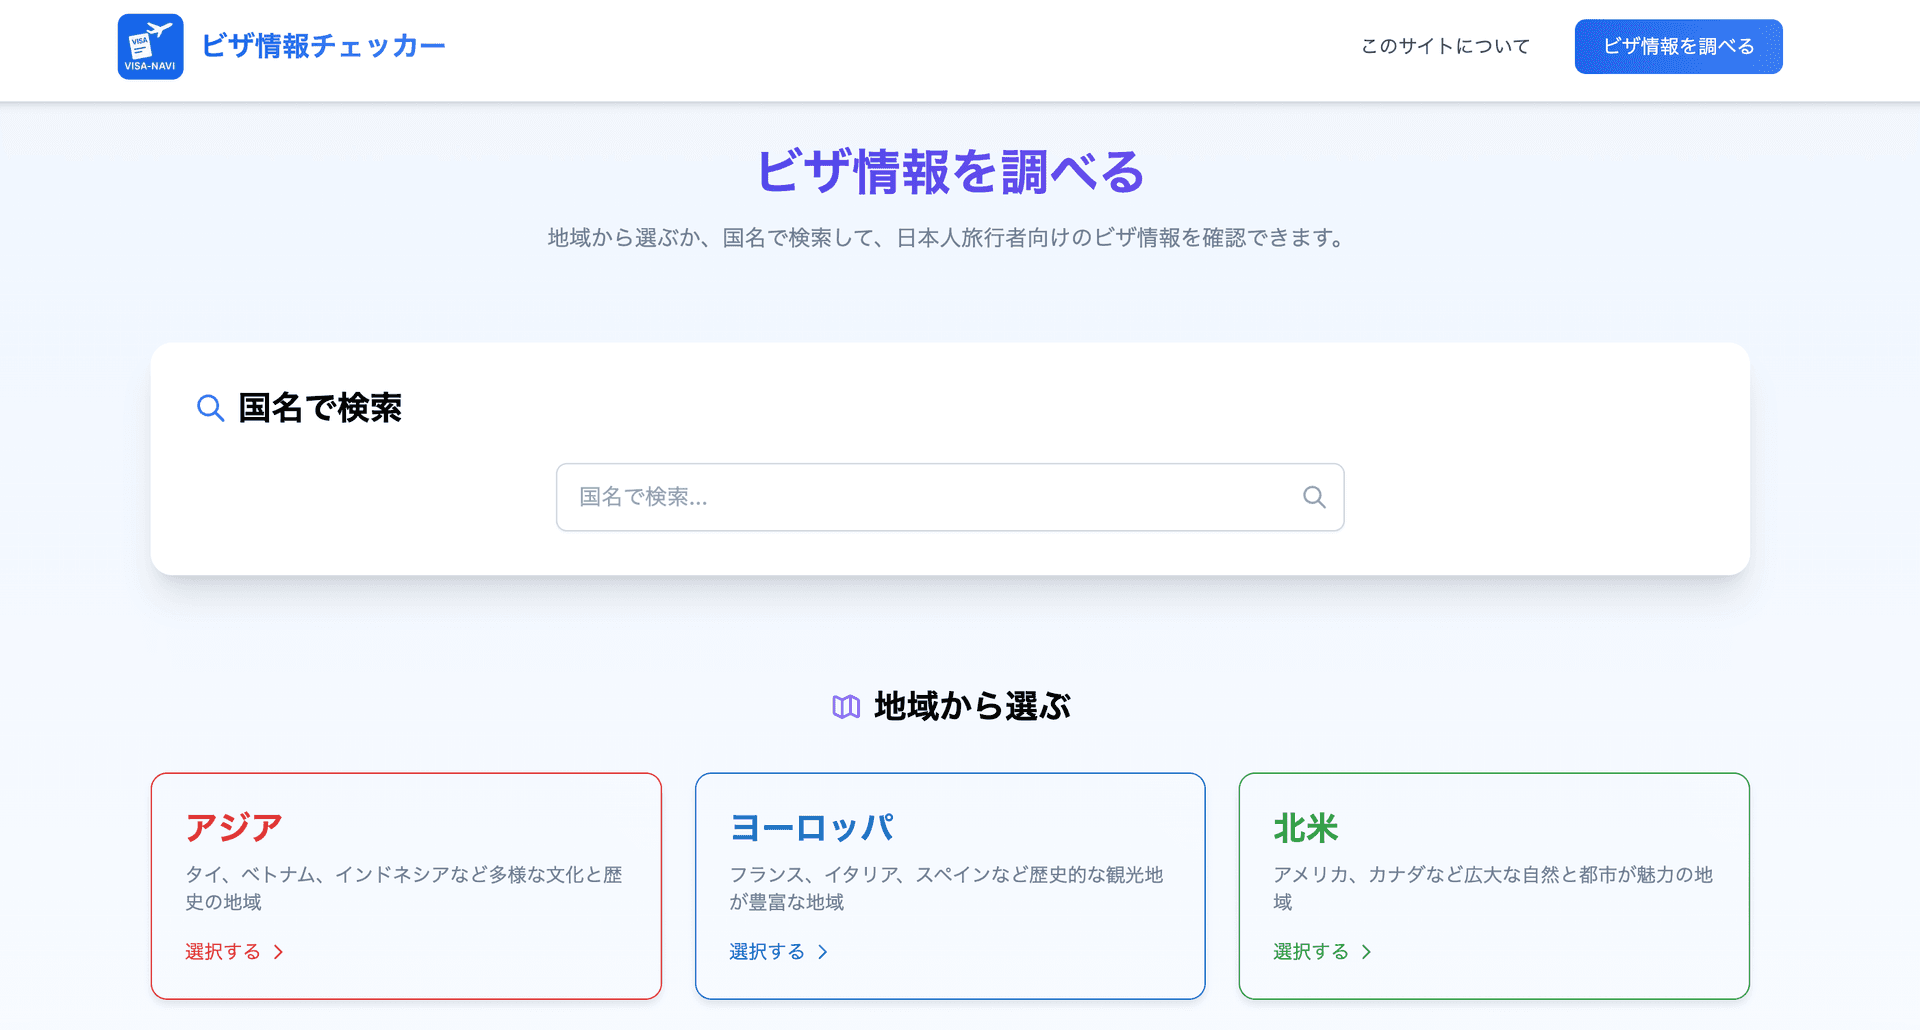Click the search icon next to 国名で検索 heading
The image size is (1920, 1030).
pyautogui.click(x=209, y=408)
